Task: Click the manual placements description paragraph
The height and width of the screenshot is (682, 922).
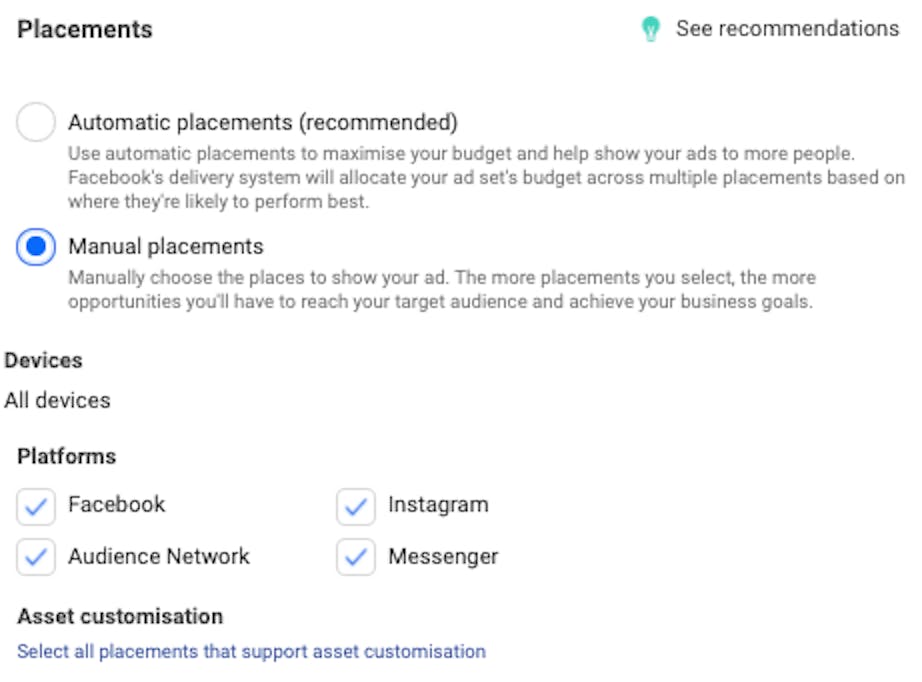Action: click(442, 289)
